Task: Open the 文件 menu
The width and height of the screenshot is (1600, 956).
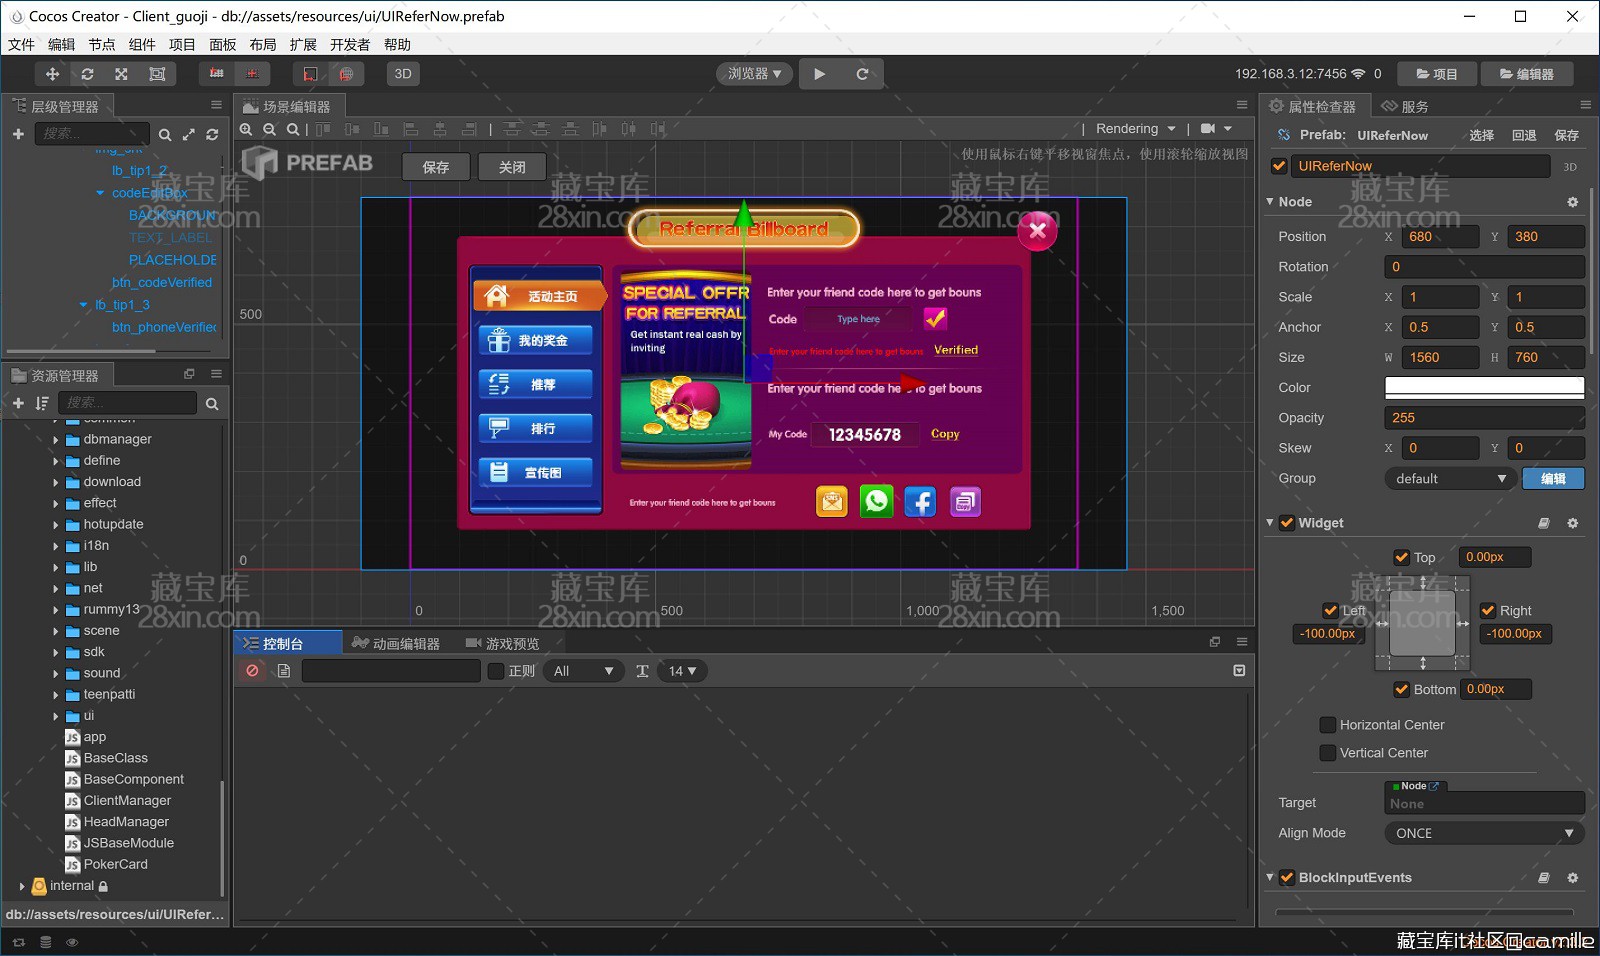Action: 21,45
